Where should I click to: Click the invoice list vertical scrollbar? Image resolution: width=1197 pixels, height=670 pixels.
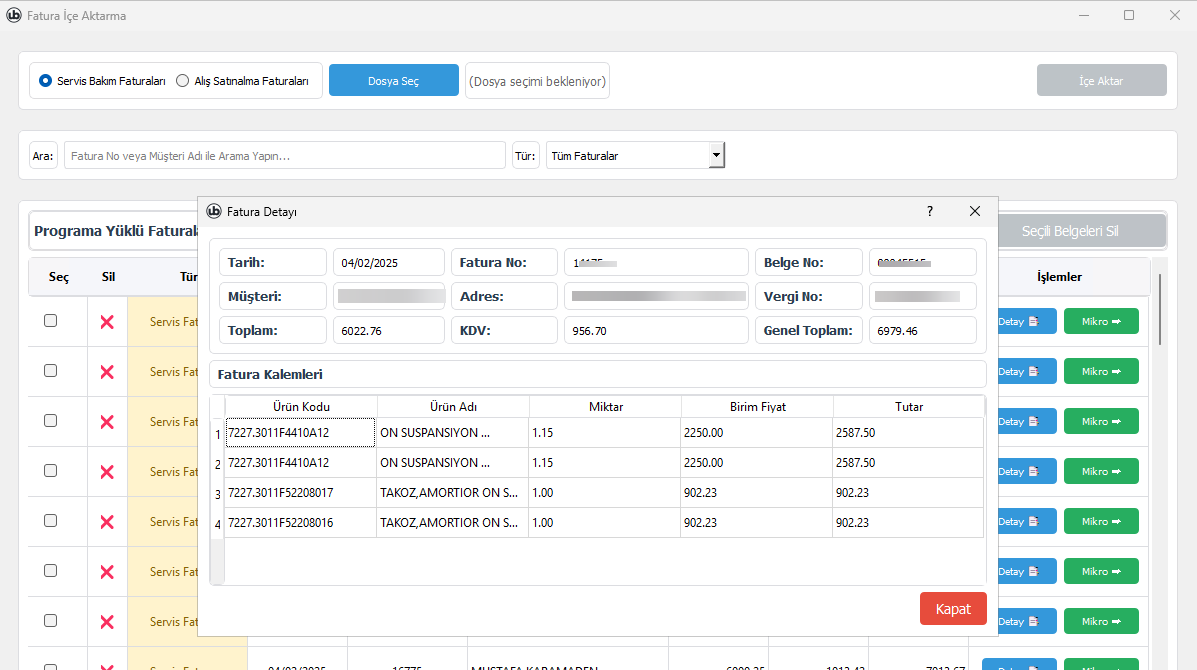pos(1160,310)
